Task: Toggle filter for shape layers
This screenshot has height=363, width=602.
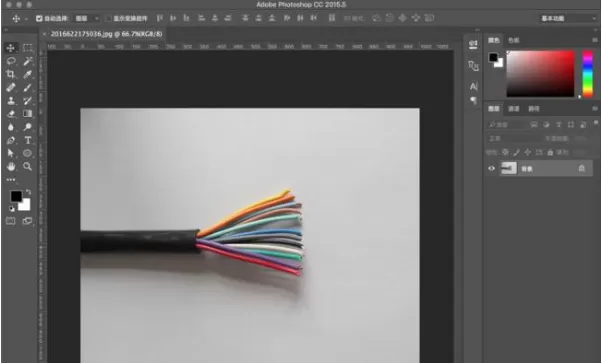Action: (x=571, y=125)
